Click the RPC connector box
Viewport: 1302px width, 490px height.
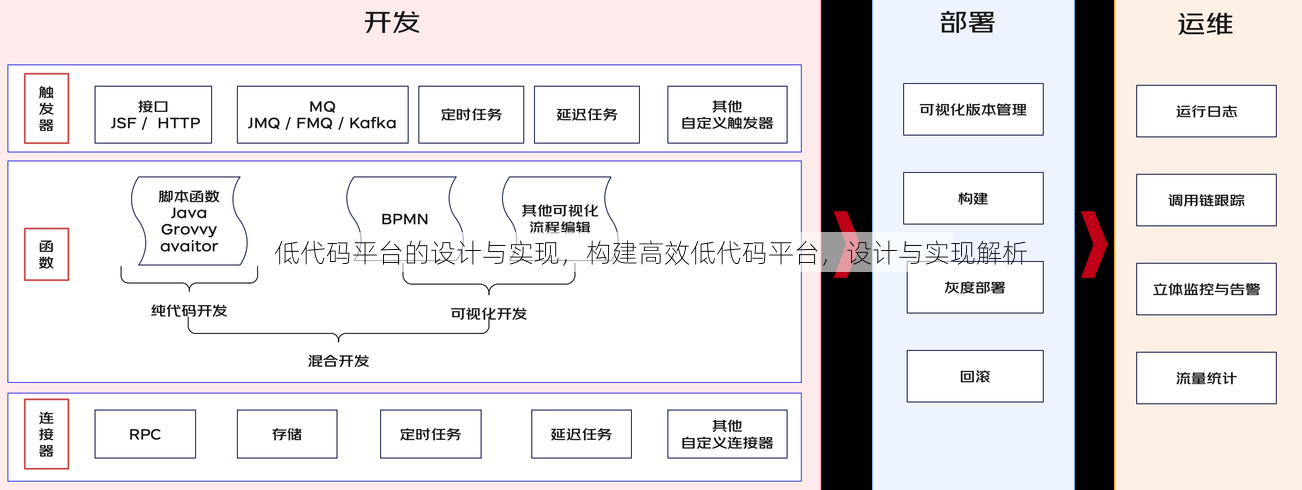(x=145, y=434)
